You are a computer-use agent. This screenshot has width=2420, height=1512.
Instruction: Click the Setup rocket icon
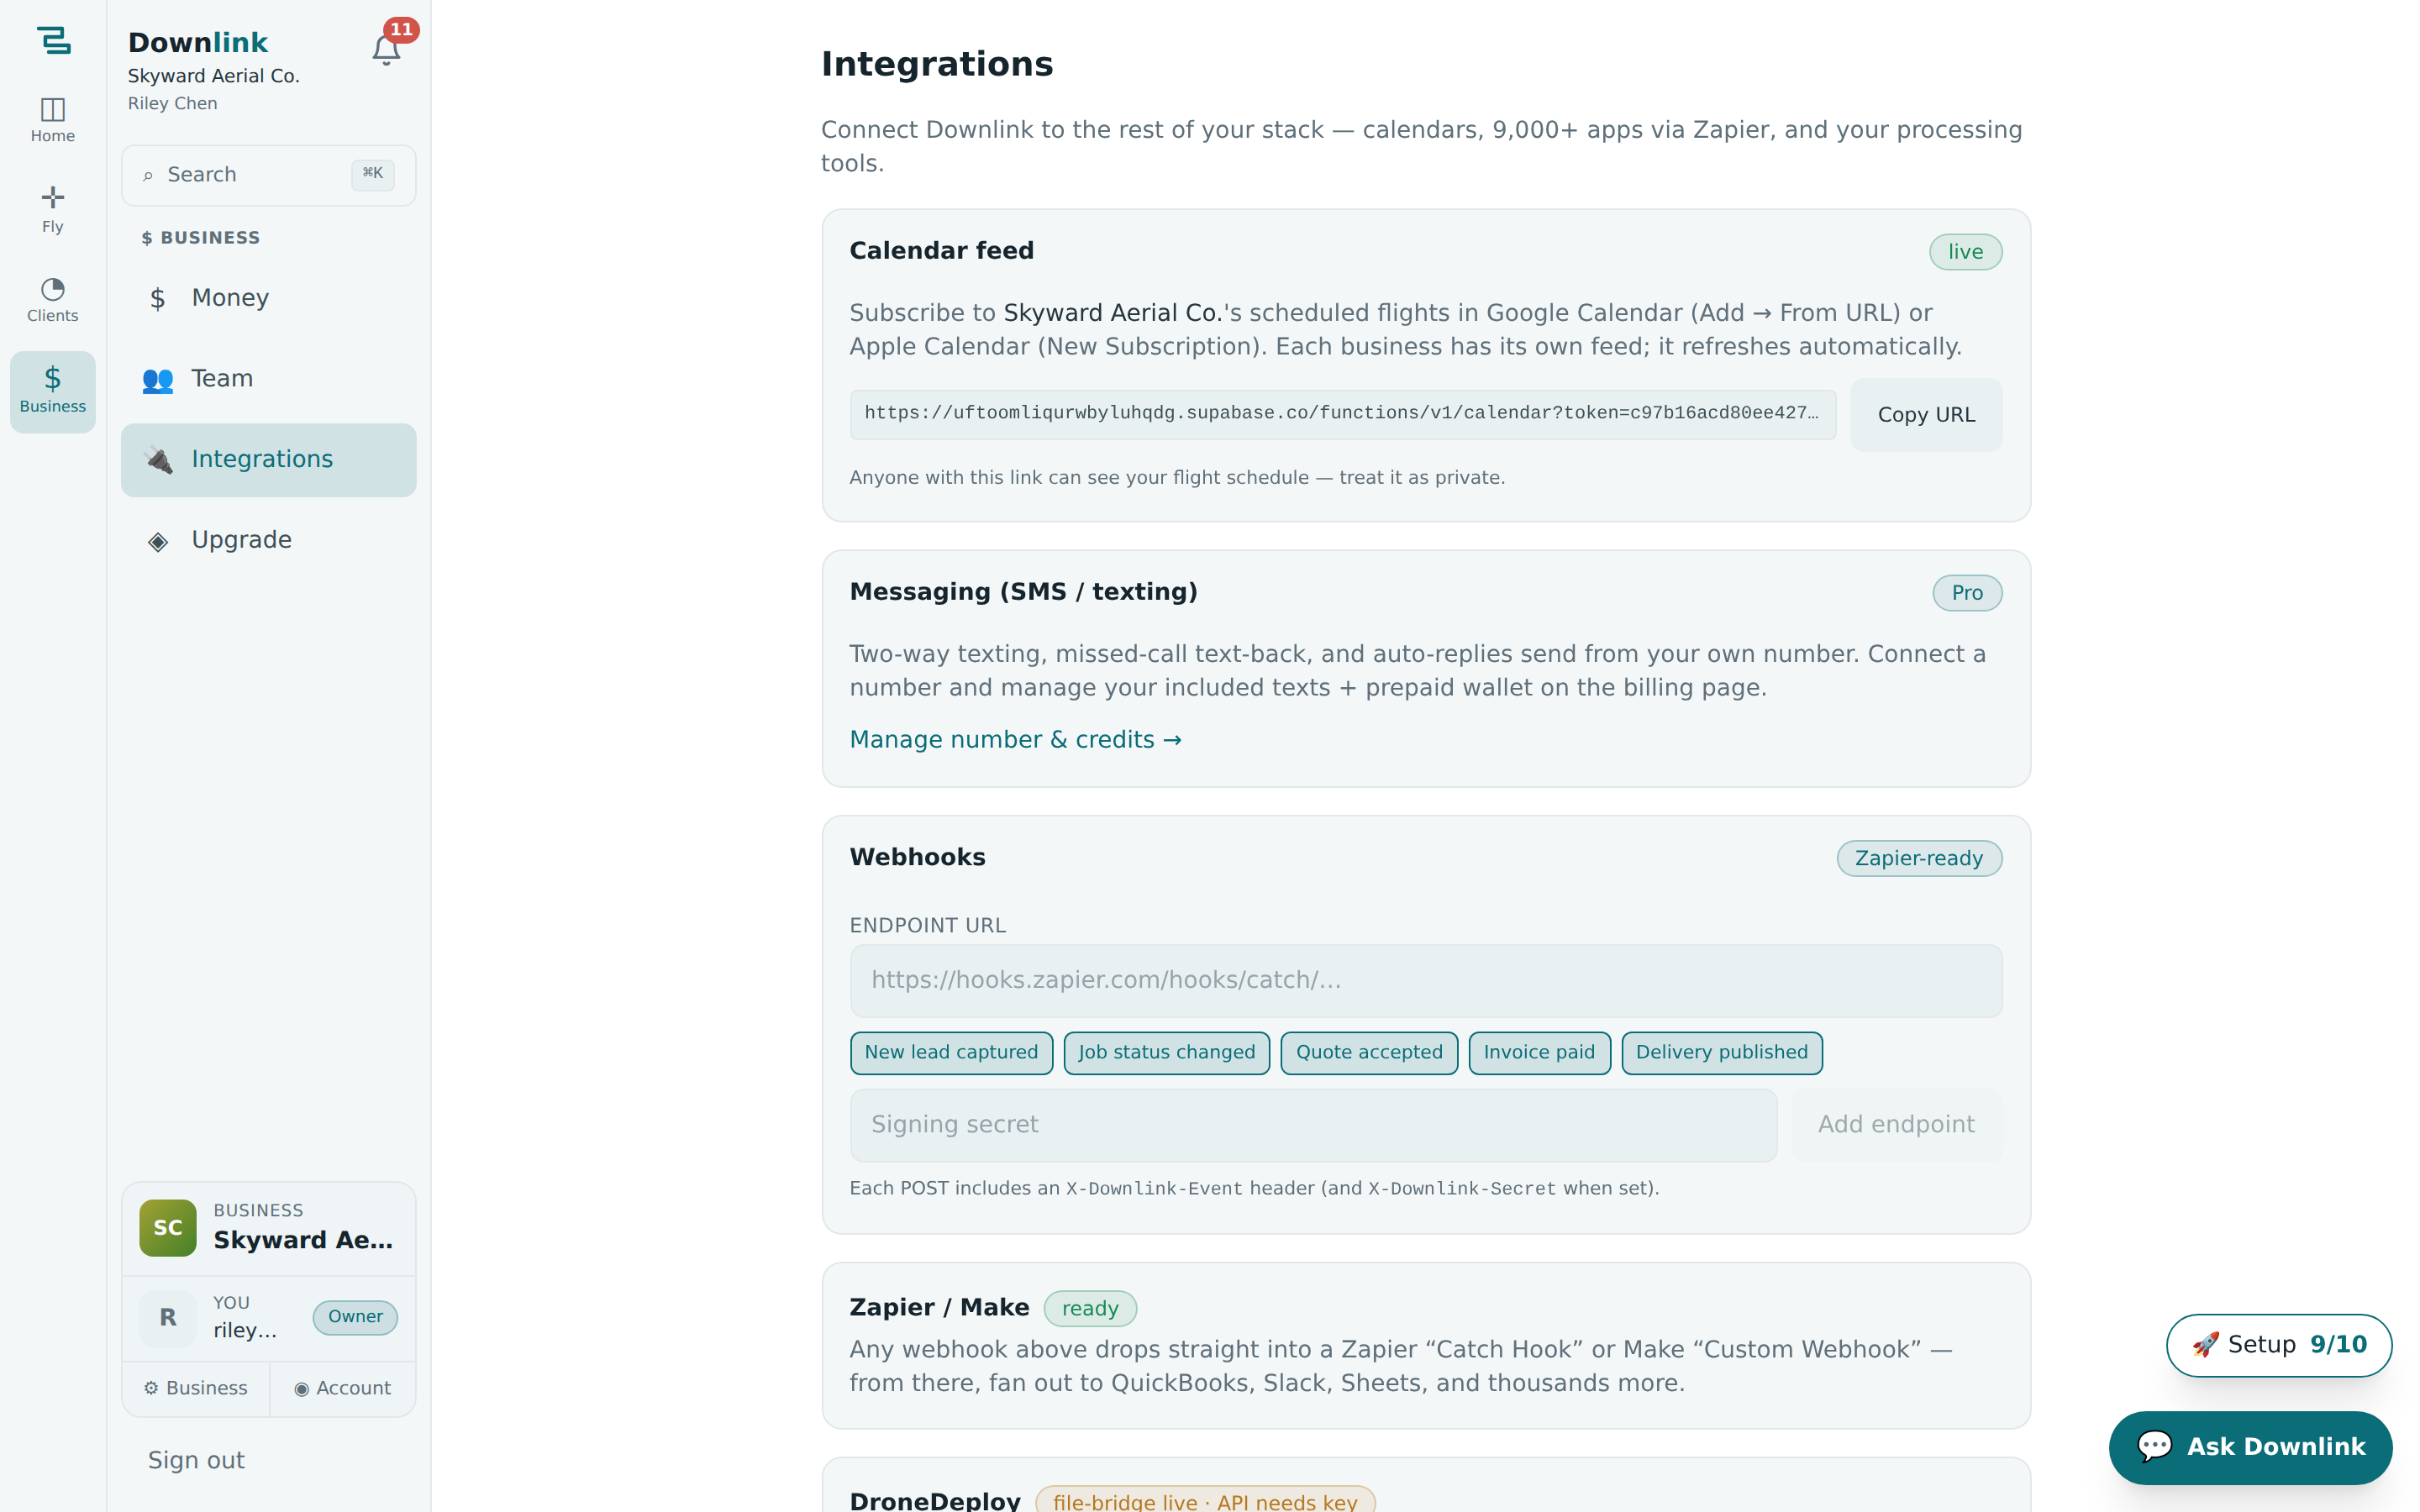tap(2205, 1345)
